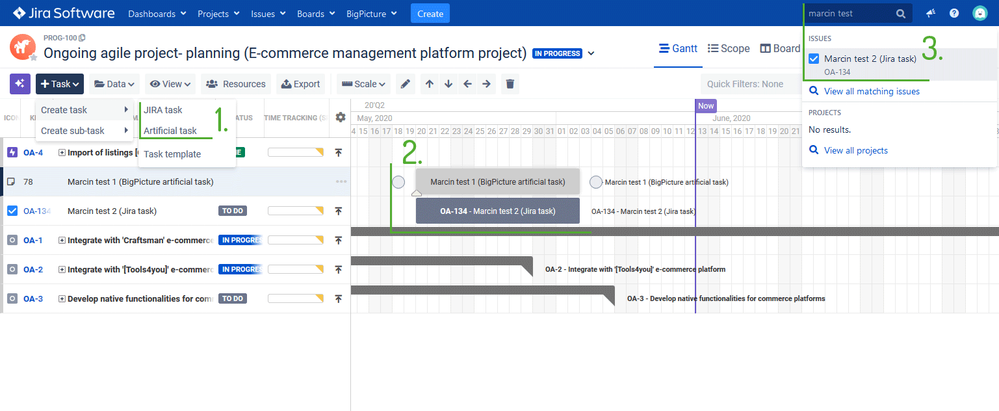Click the move down arrow icon
The width and height of the screenshot is (999, 411).
click(x=449, y=84)
